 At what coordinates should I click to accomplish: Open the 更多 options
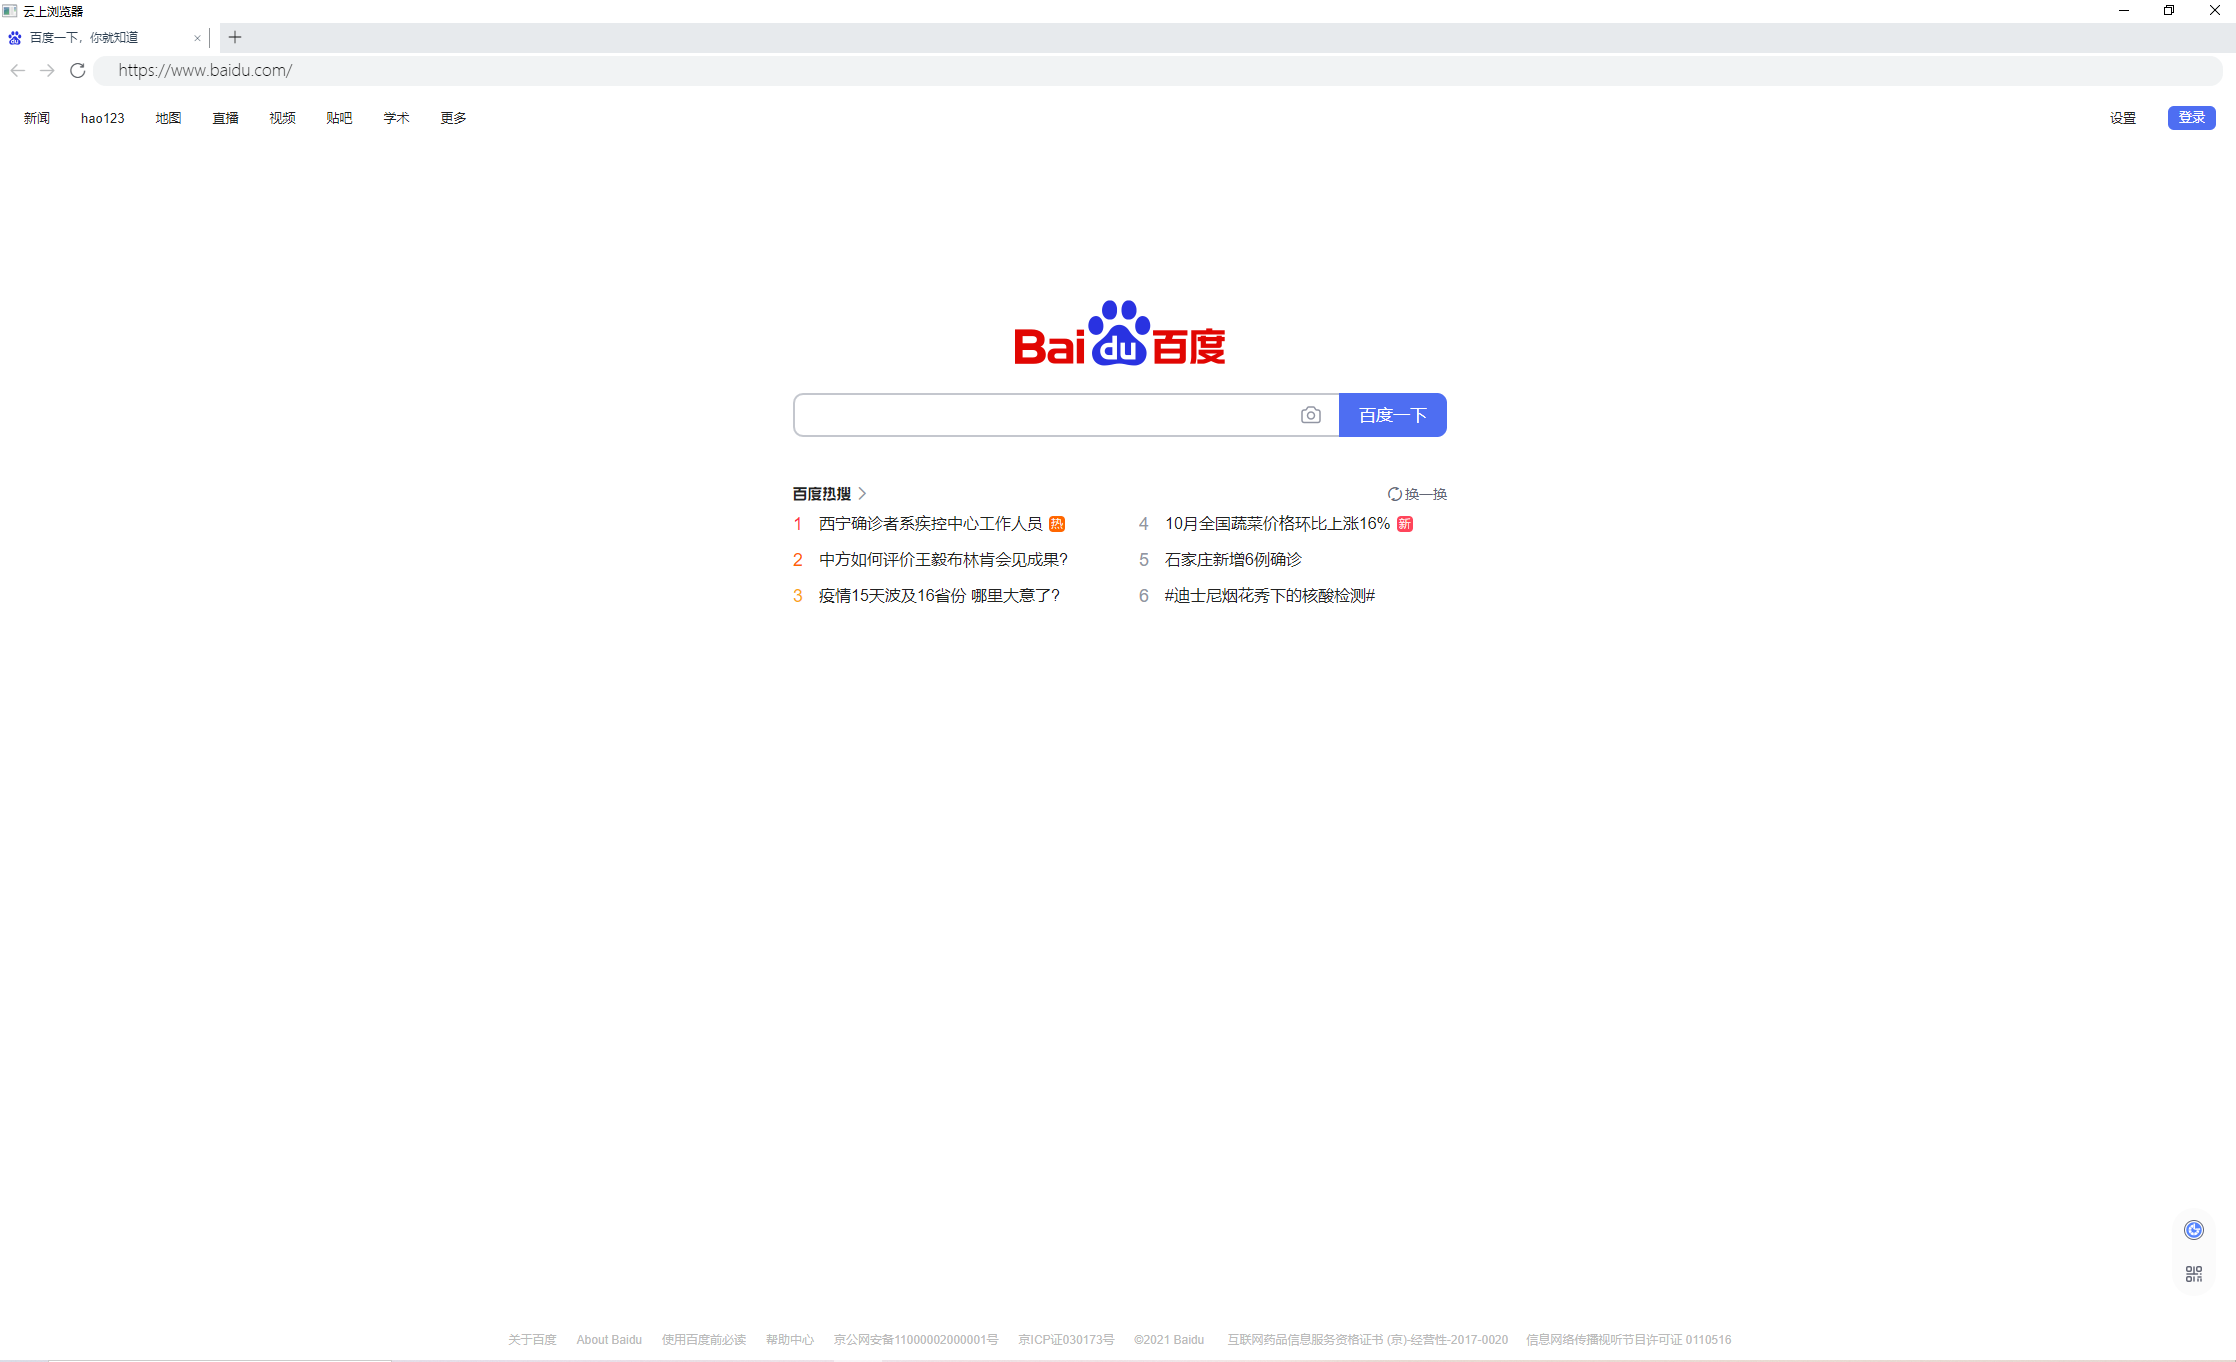tap(452, 117)
